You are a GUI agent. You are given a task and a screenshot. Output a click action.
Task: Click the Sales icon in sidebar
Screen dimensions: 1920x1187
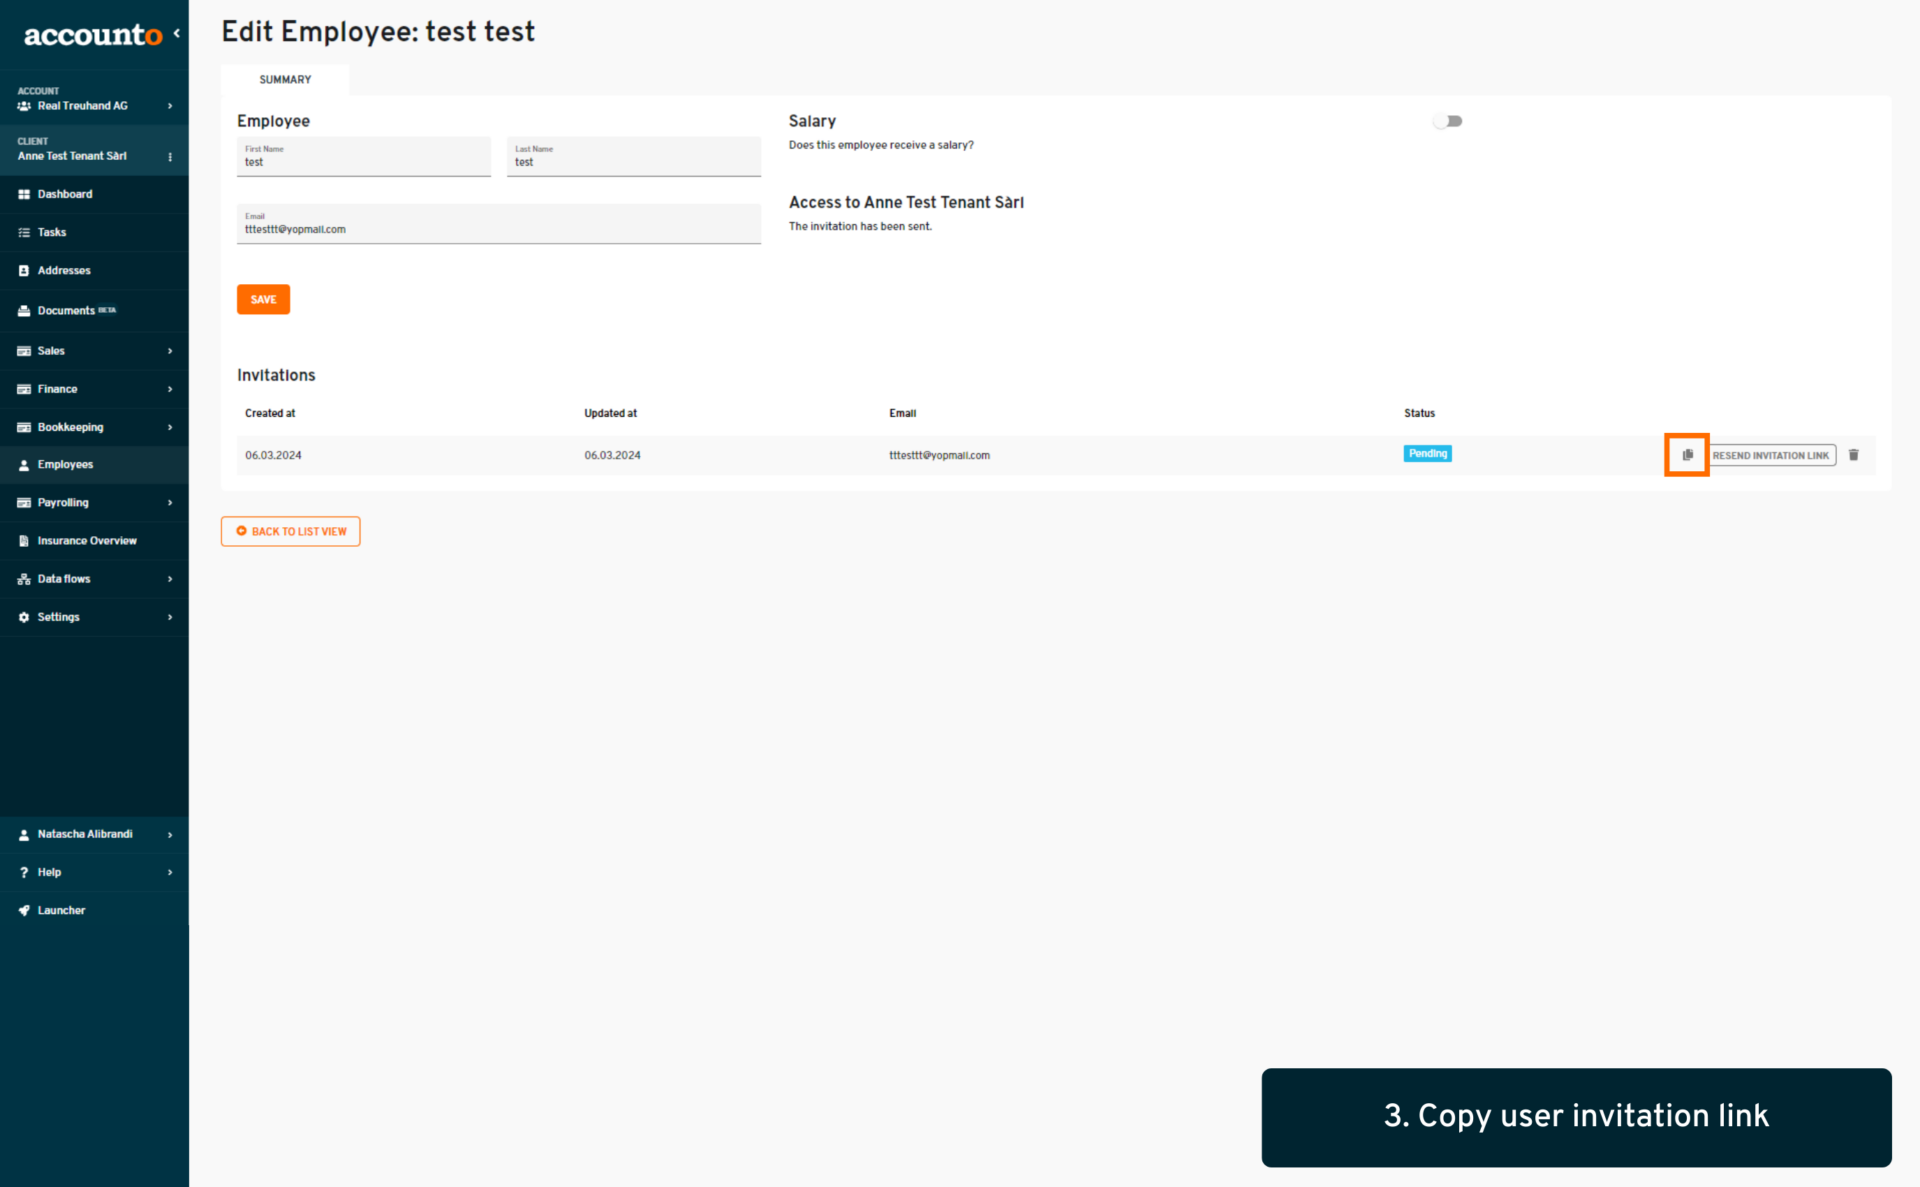[x=24, y=351]
